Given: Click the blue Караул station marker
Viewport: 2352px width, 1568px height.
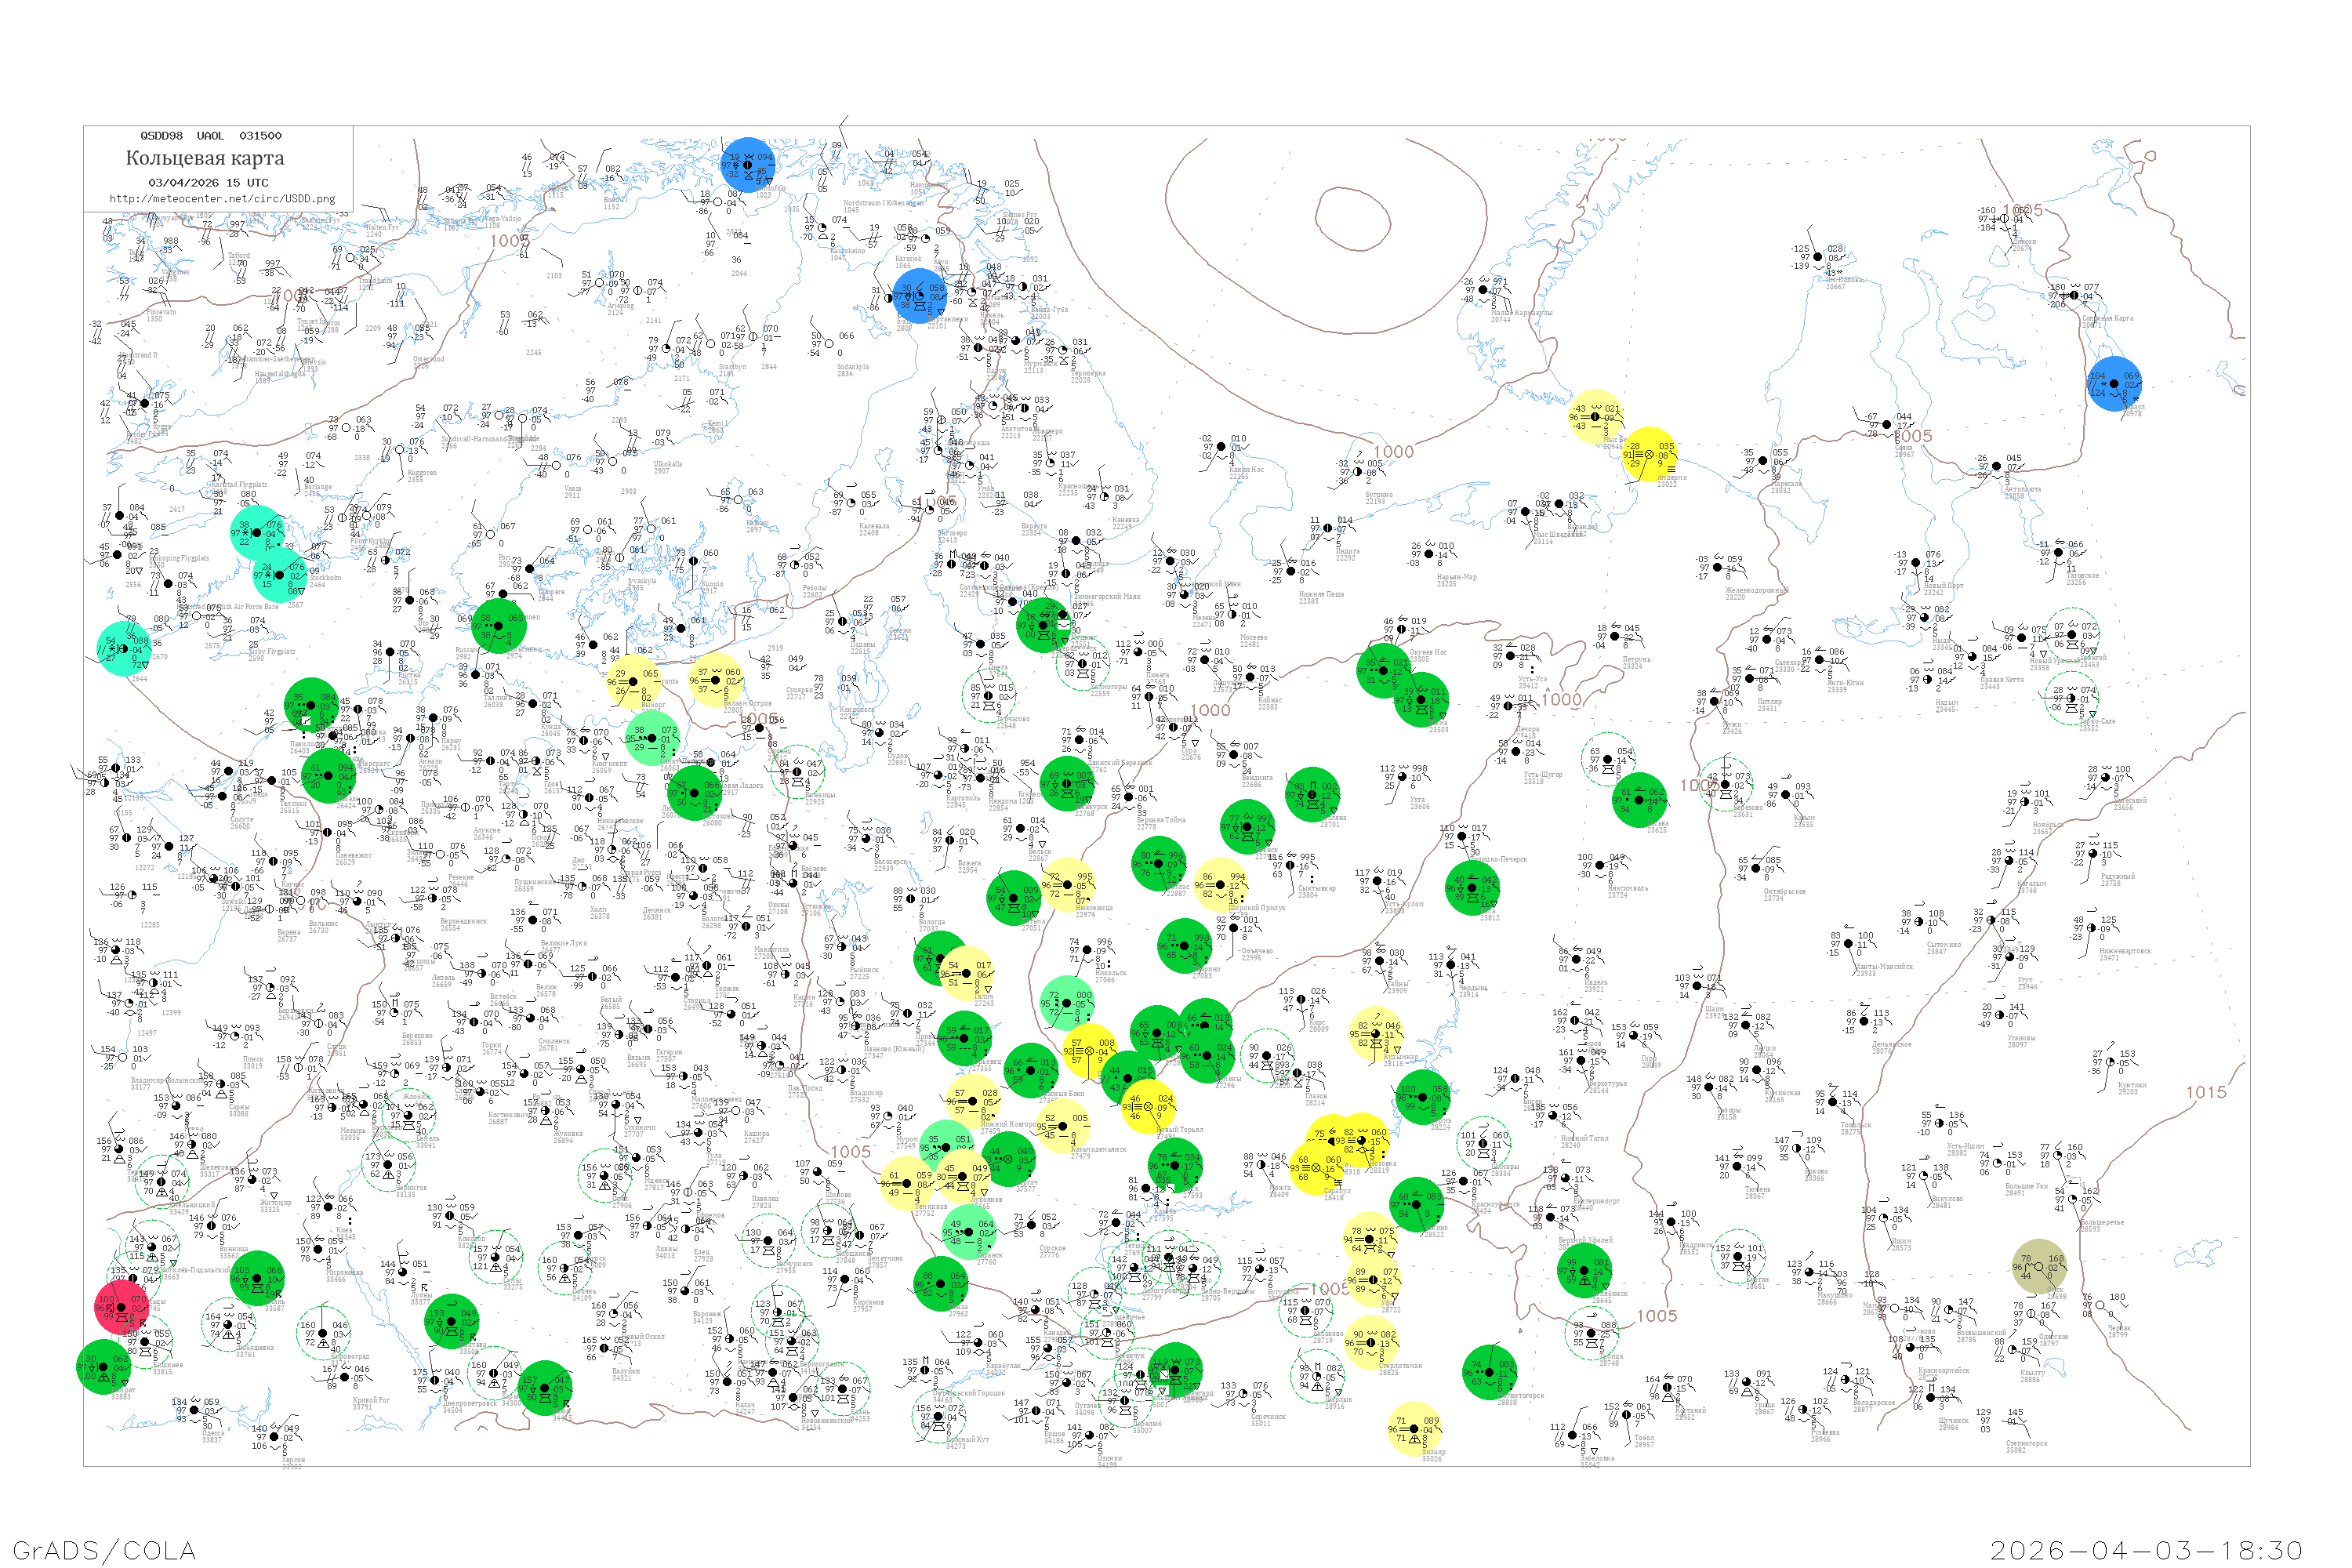Looking at the screenshot, I should (x=2114, y=383).
